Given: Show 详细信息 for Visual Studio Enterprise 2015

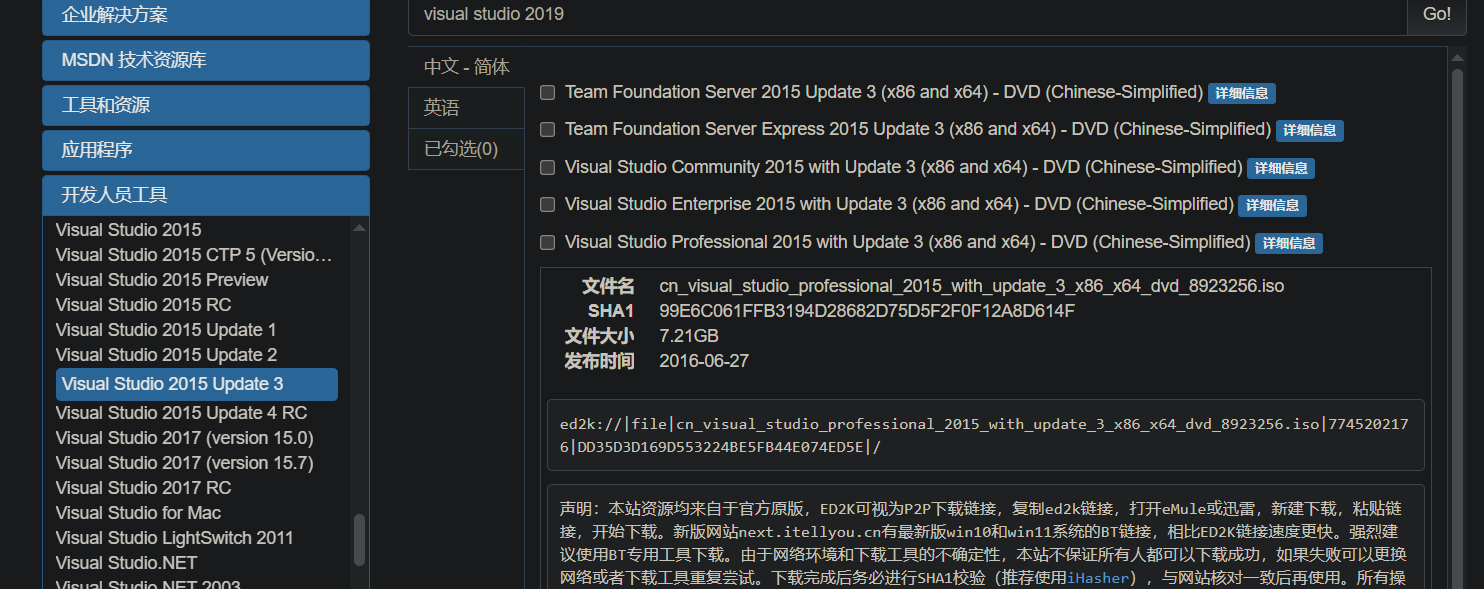Looking at the screenshot, I should [x=1272, y=205].
